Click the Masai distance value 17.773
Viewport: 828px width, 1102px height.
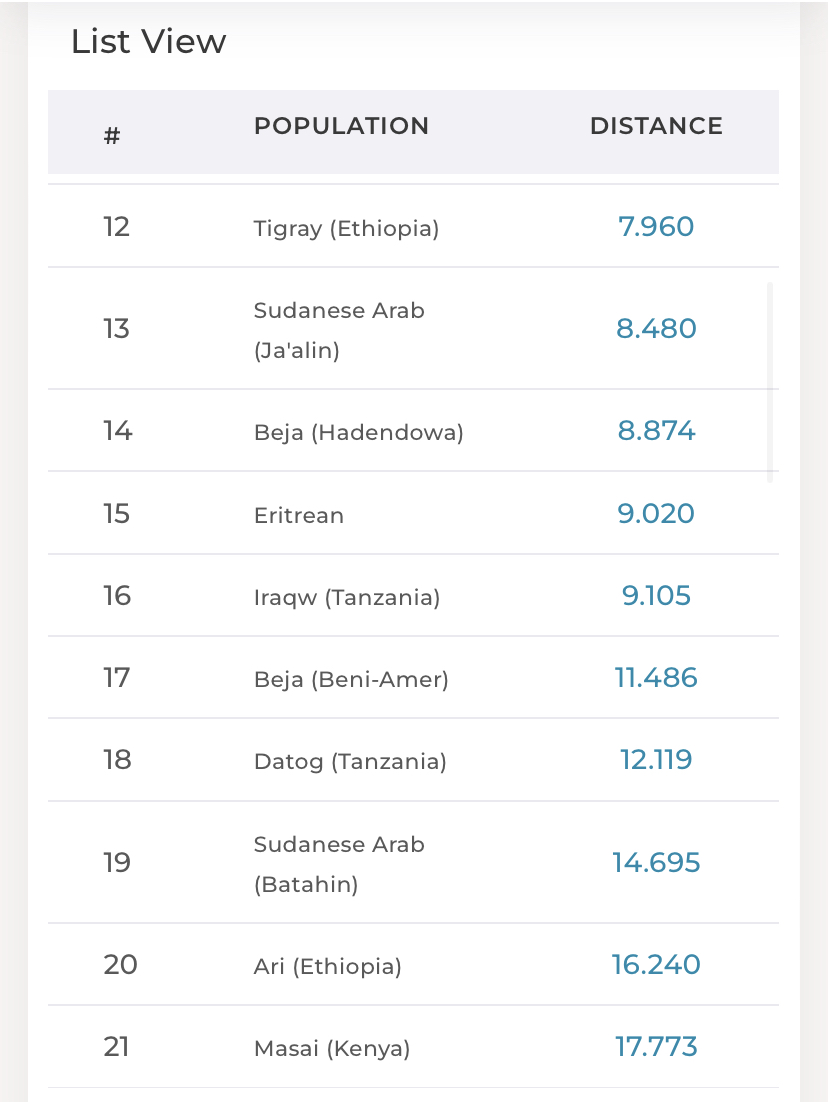(x=656, y=1047)
